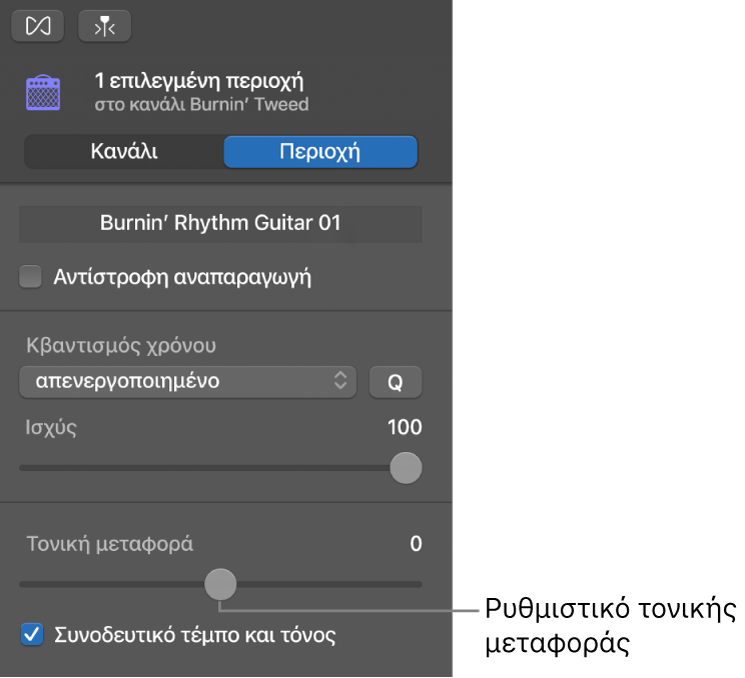The image size is (745, 678).
Task: Click the Burnin' Rhythm Guitar 01 name field
Action: pyautogui.click(x=220, y=223)
